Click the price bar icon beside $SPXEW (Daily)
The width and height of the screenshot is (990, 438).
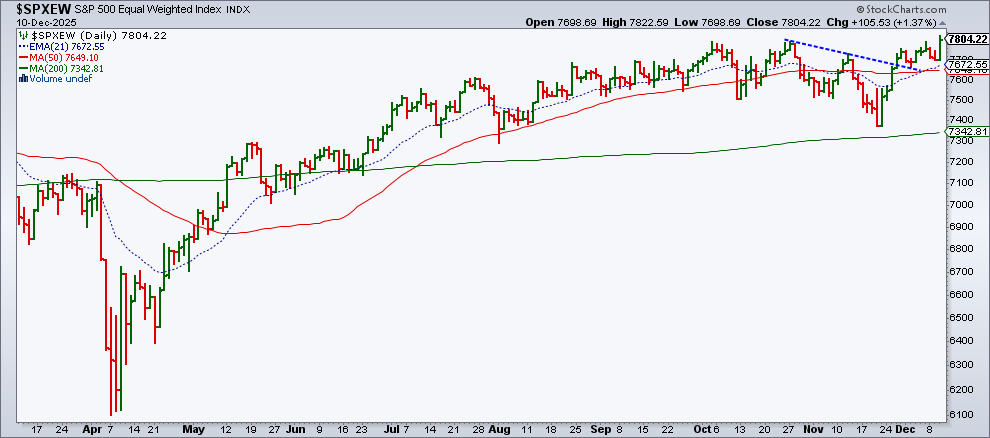pyautogui.click(x=22, y=35)
